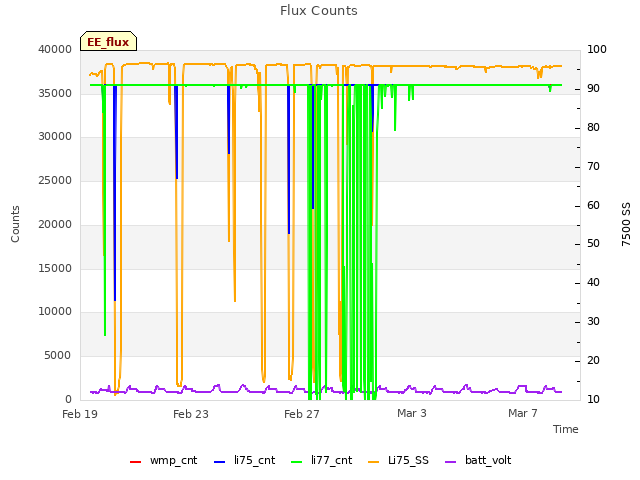Click the li75_cnt legend entry
640x480 pixels.
(244, 460)
